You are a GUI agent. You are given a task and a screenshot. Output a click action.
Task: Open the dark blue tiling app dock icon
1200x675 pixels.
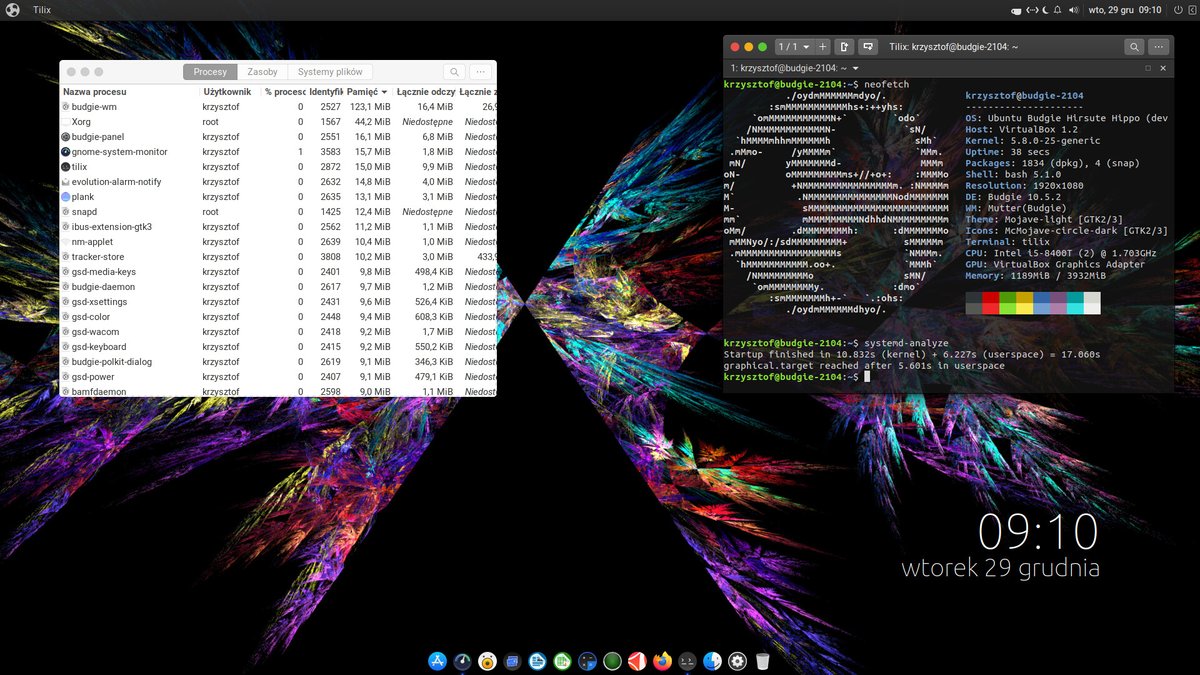(x=587, y=661)
